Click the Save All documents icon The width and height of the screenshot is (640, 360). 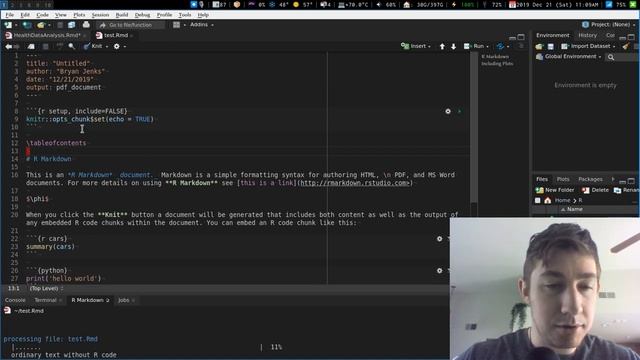pos(71,25)
